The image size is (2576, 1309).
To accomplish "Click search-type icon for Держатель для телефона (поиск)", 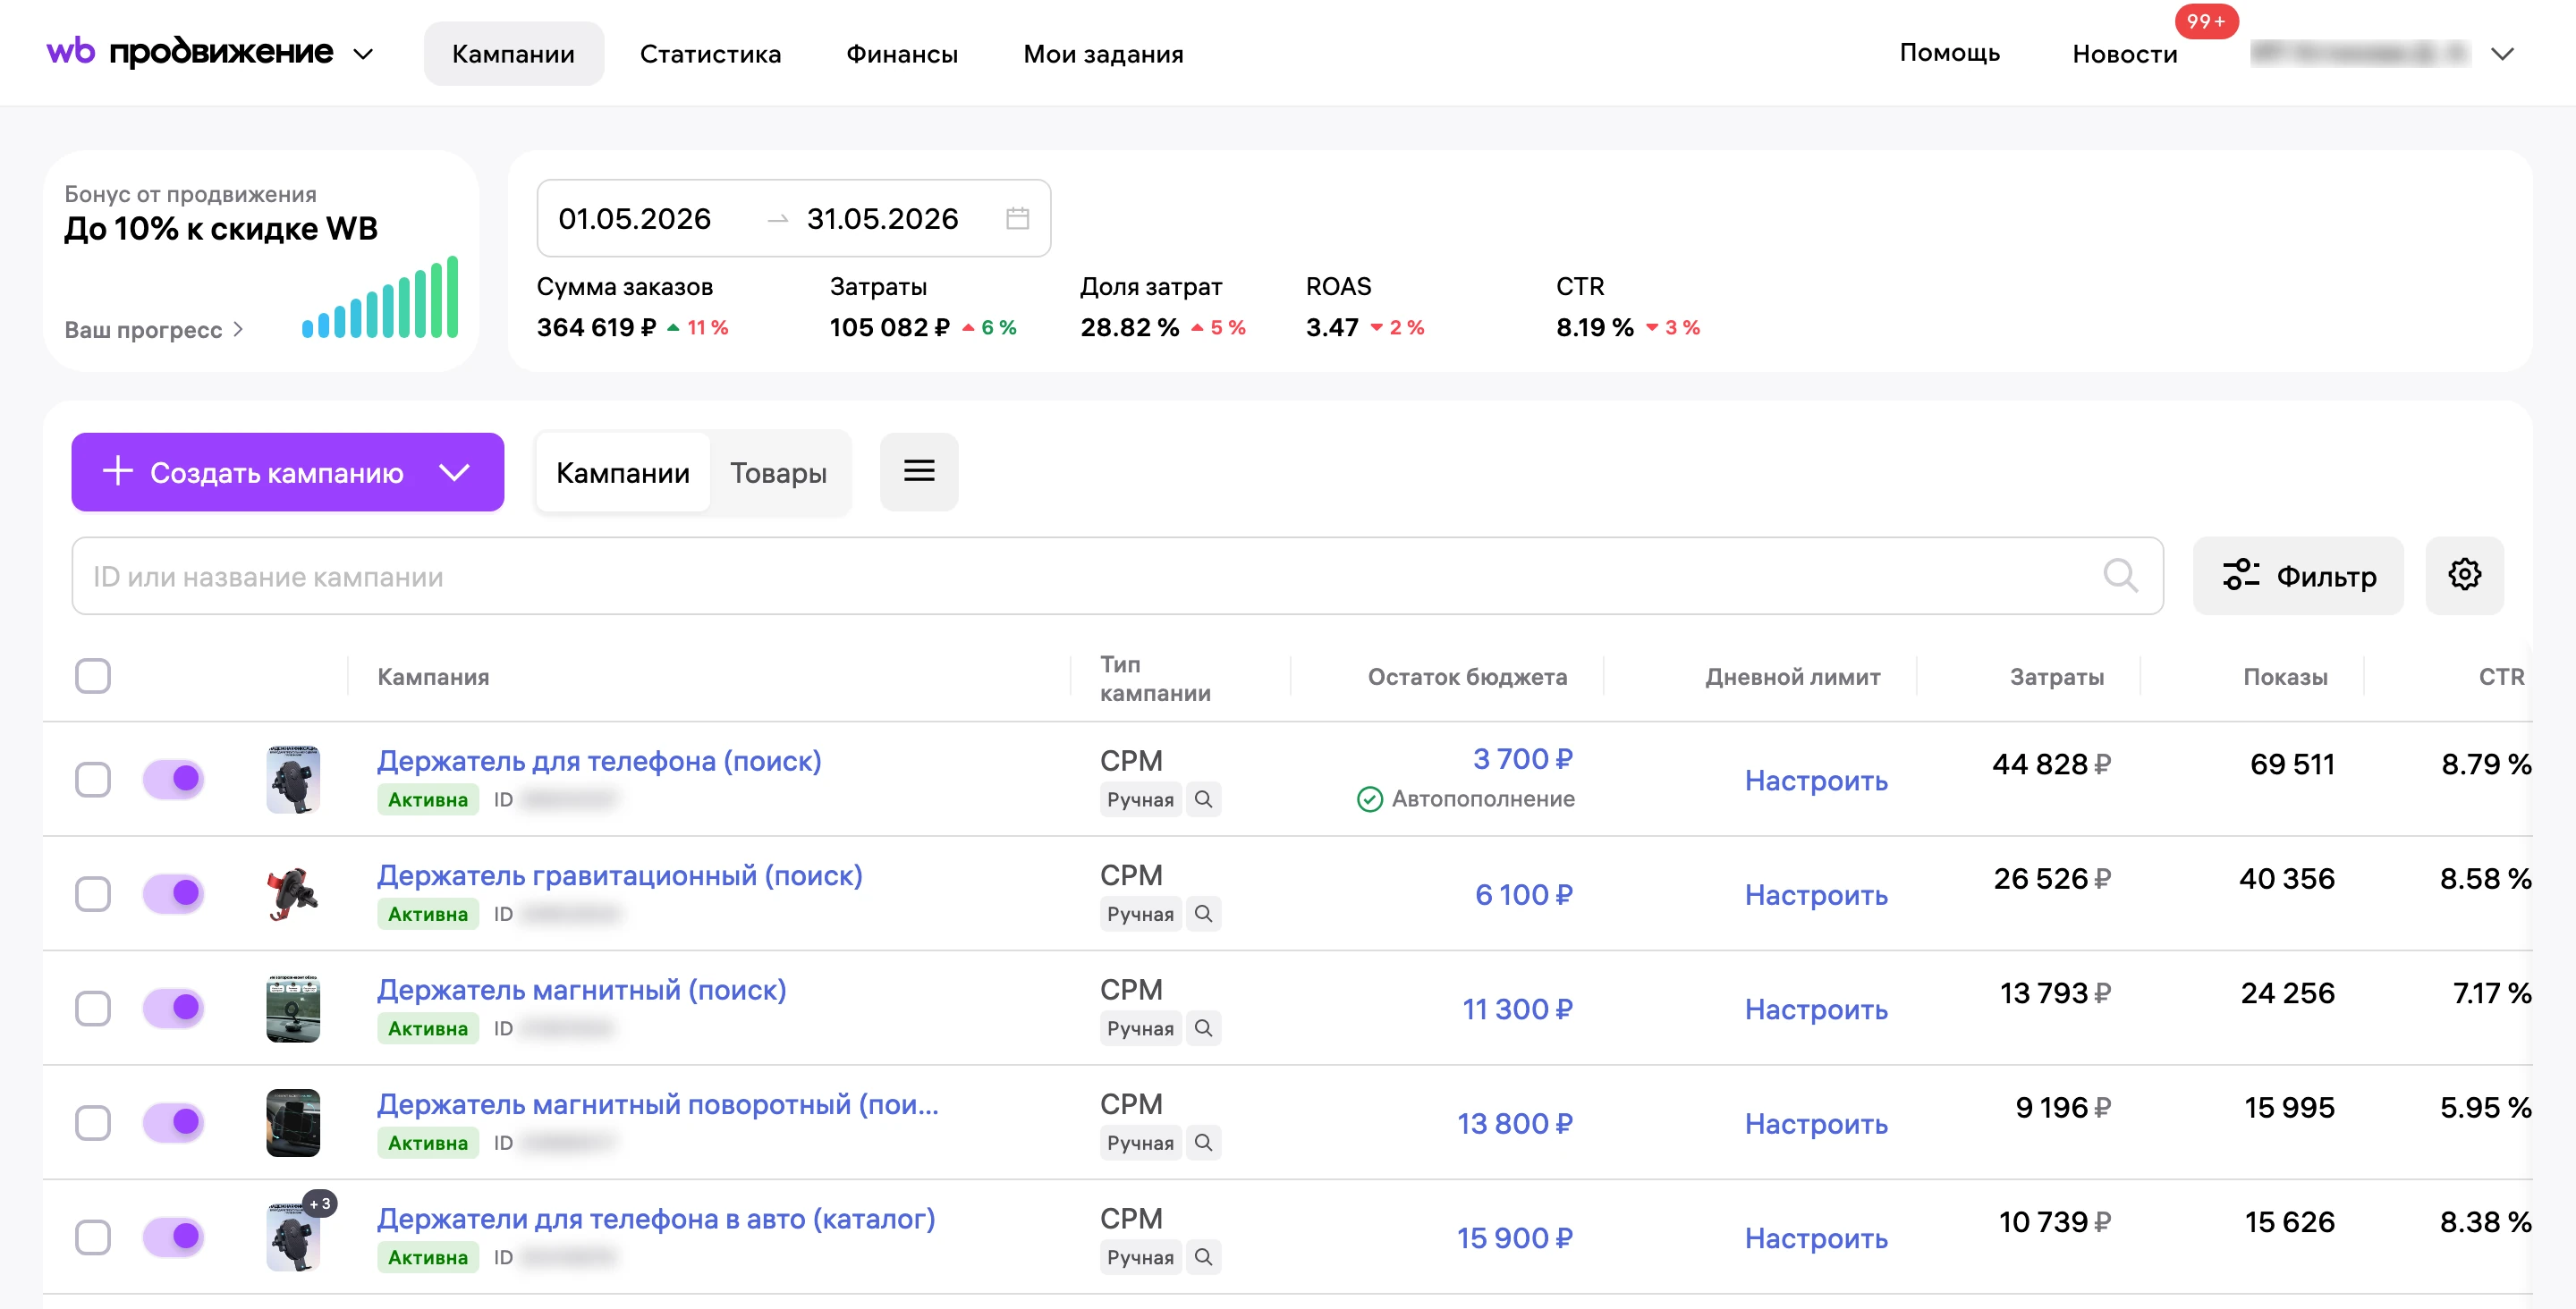I will (x=1203, y=799).
